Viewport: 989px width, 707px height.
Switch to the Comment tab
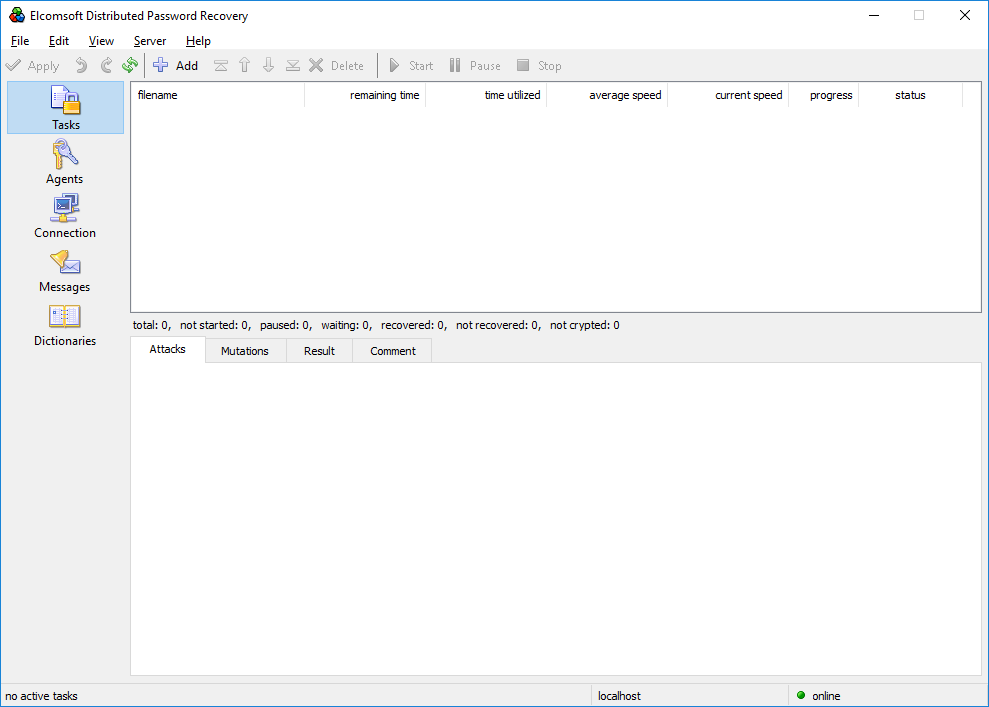[392, 351]
